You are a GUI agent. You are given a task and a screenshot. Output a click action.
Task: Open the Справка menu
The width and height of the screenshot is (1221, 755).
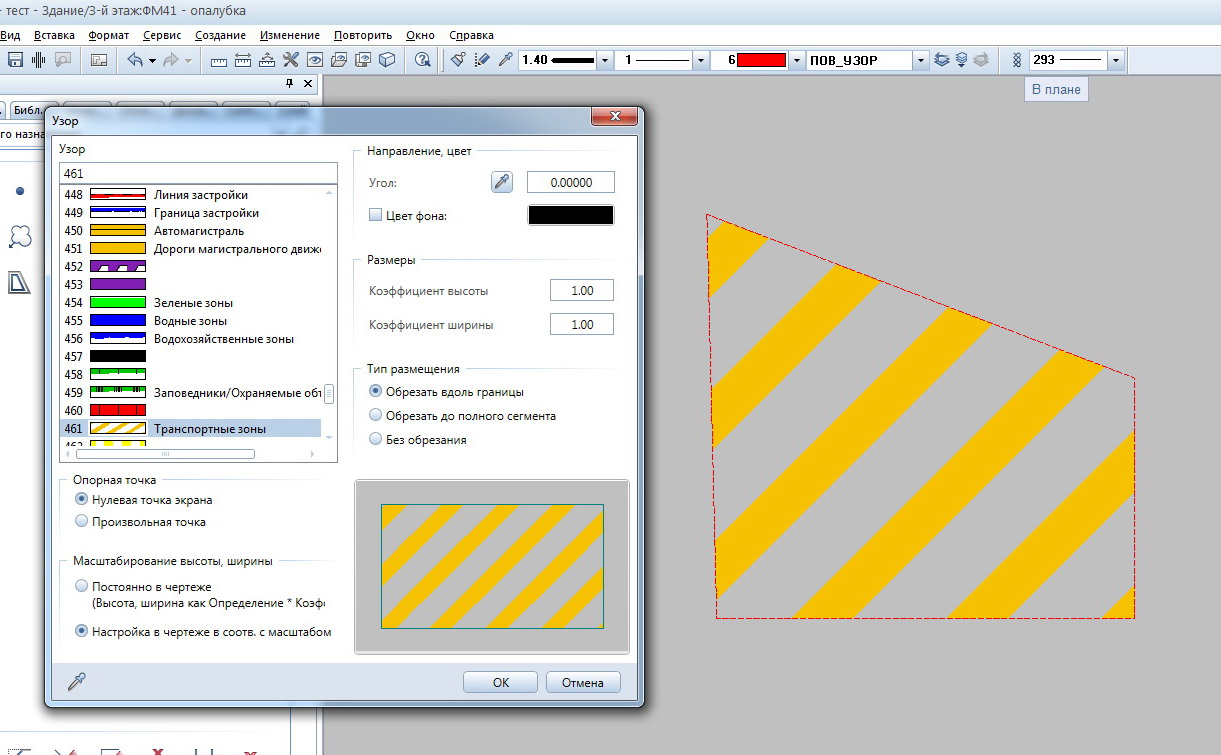472,35
